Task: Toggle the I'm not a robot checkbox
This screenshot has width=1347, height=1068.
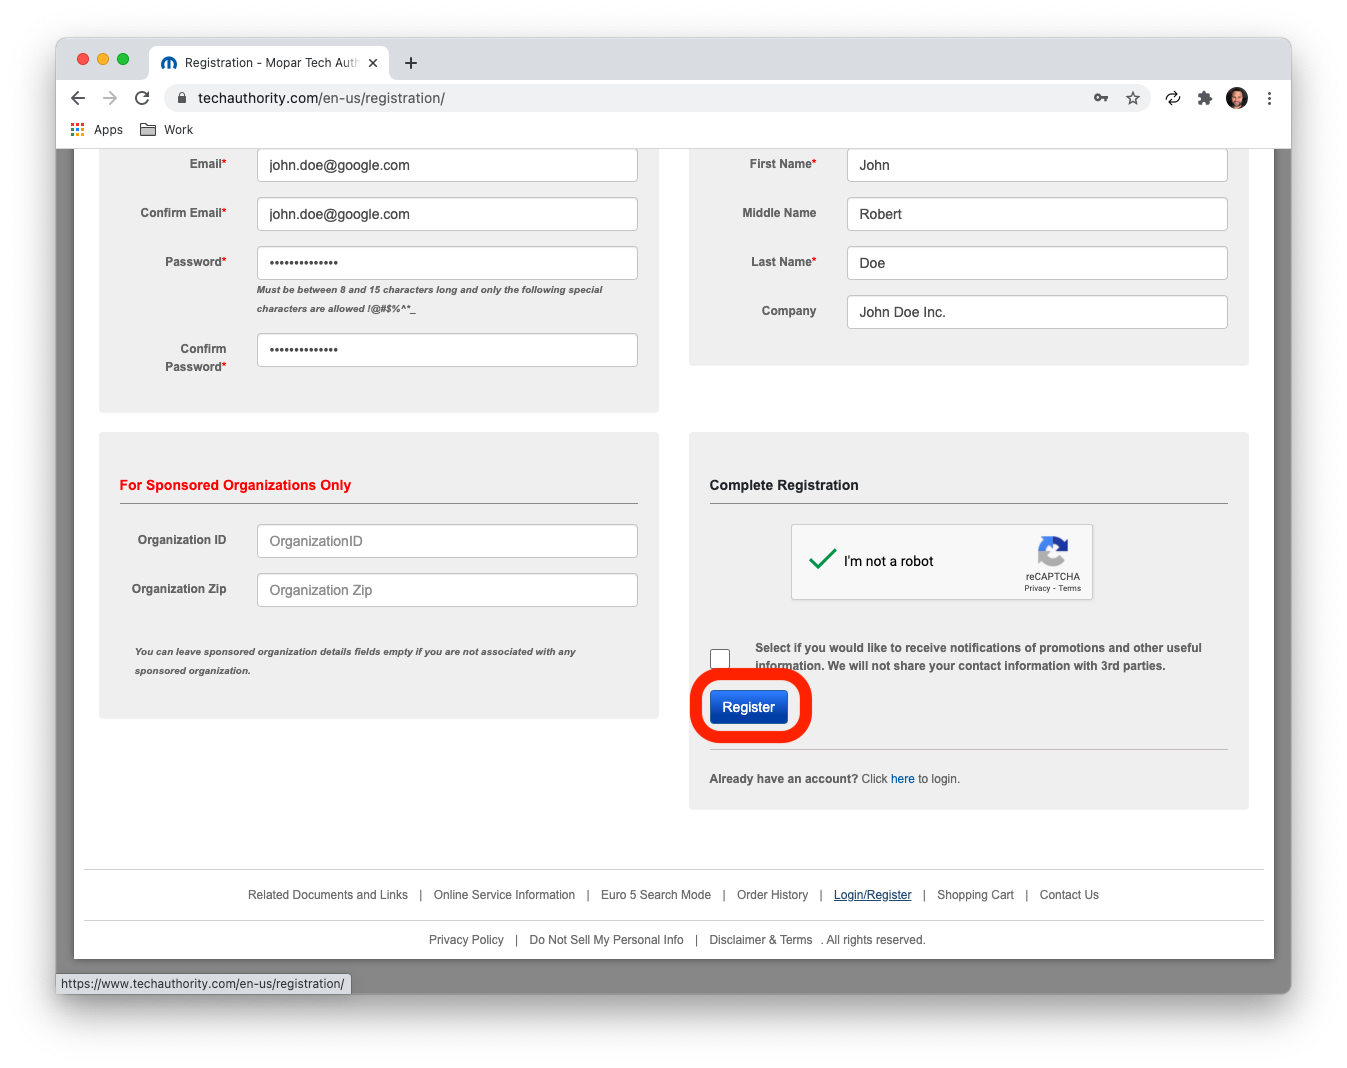Action: [822, 560]
